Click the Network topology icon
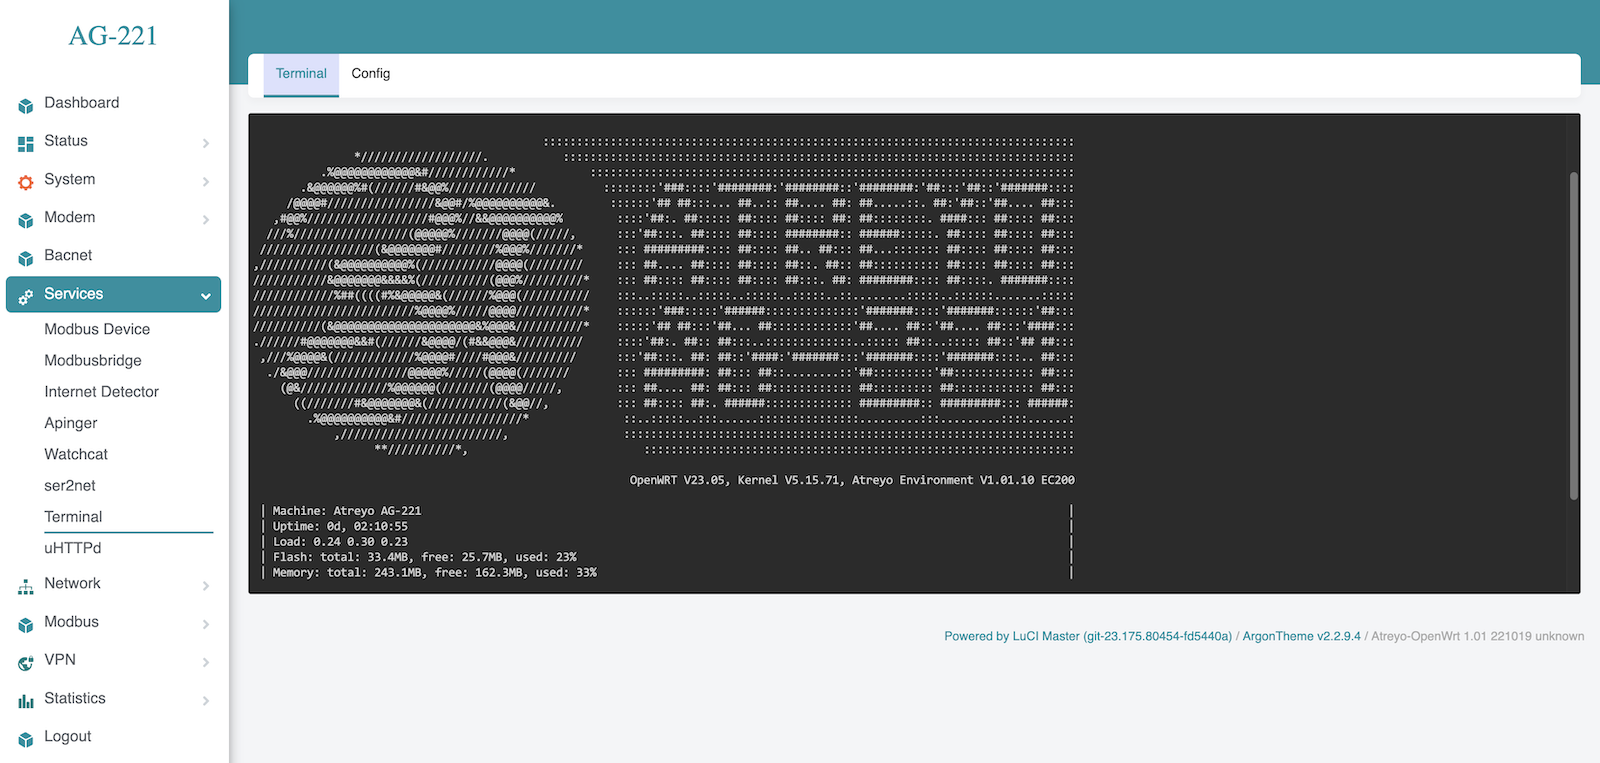The image size is (1600, 763). pos(26,586)
